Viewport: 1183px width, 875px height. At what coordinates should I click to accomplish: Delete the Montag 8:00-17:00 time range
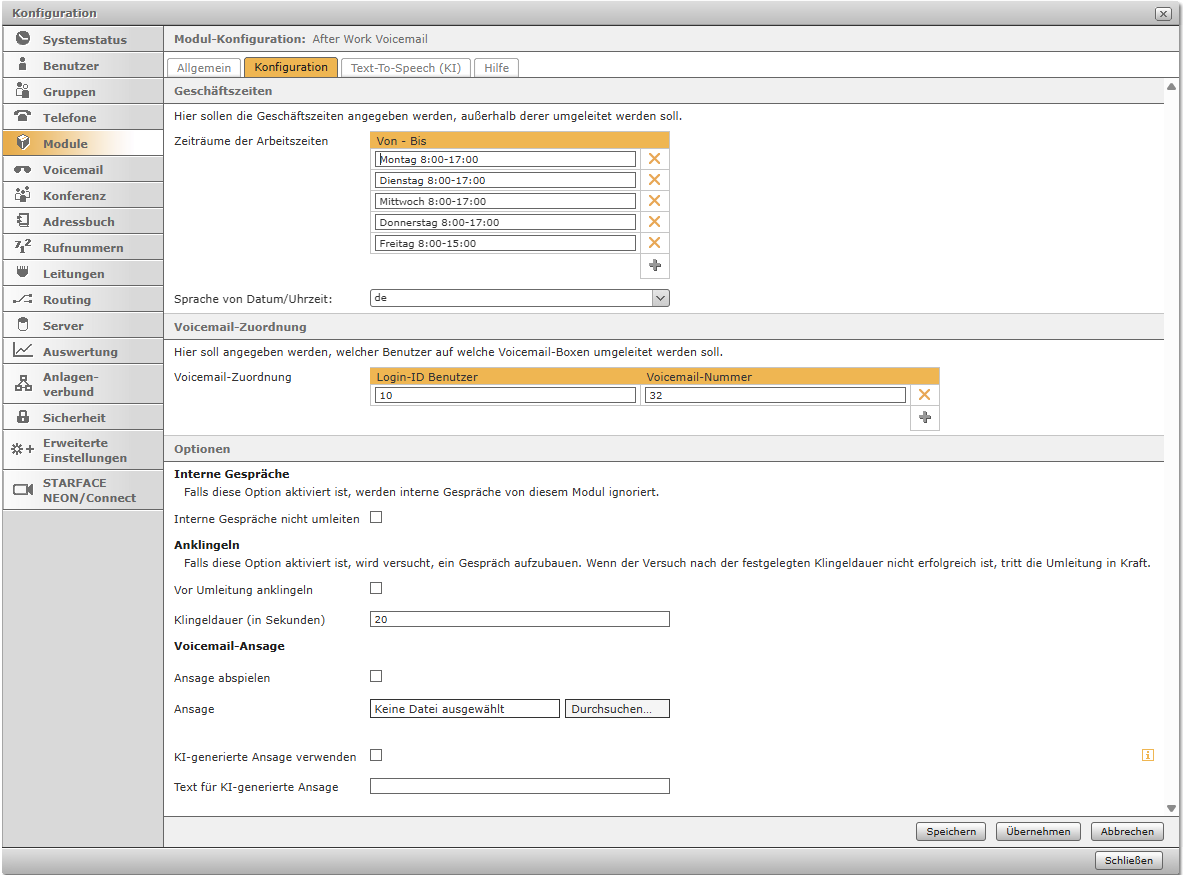tap(655, 159)
